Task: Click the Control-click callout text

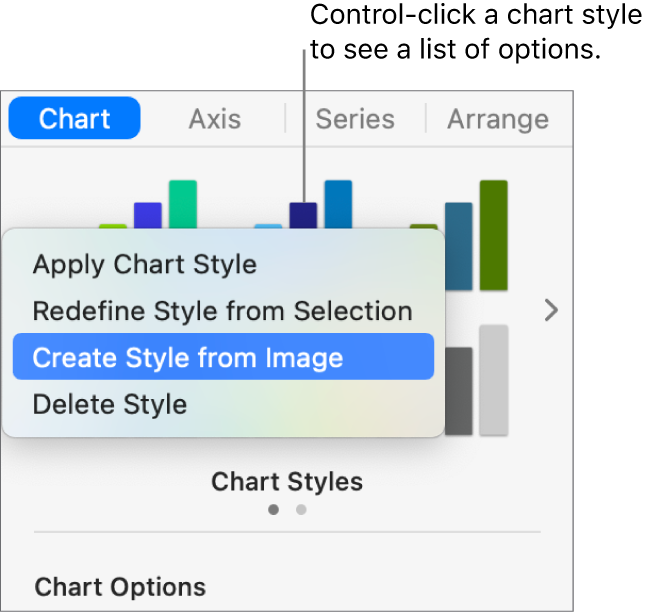Action: coord(475,32)
